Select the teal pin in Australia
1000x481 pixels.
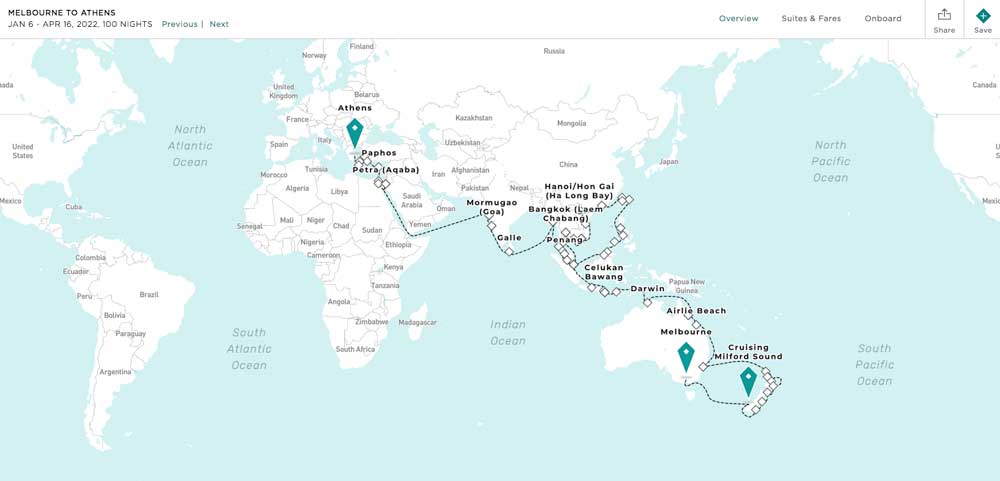(x=686, y=356)
